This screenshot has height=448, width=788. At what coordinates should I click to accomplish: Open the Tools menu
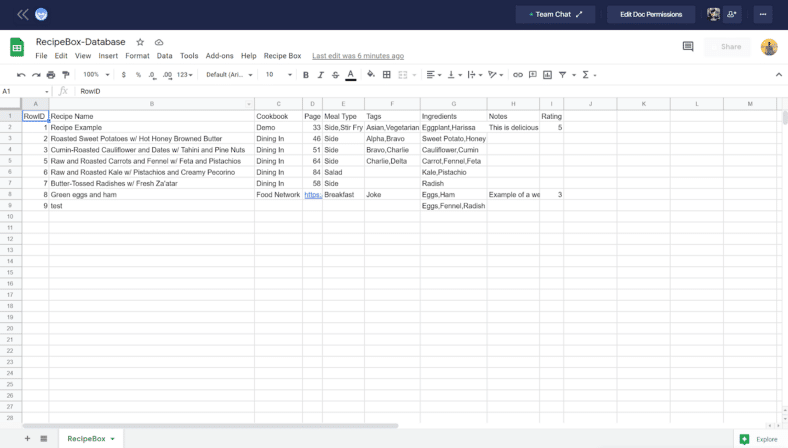pyautogui.click(x=189, y=56)
